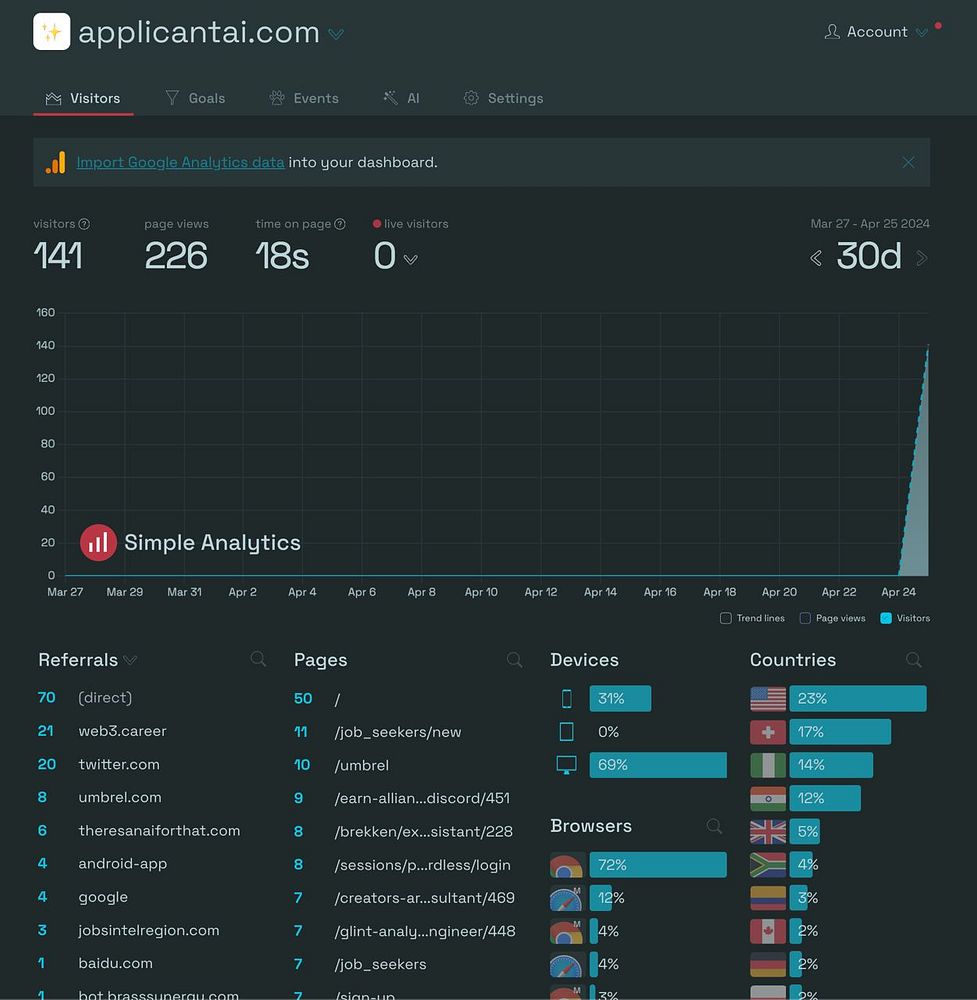Open the /glint-analy...ngineer/448 page row

(408, 931)
